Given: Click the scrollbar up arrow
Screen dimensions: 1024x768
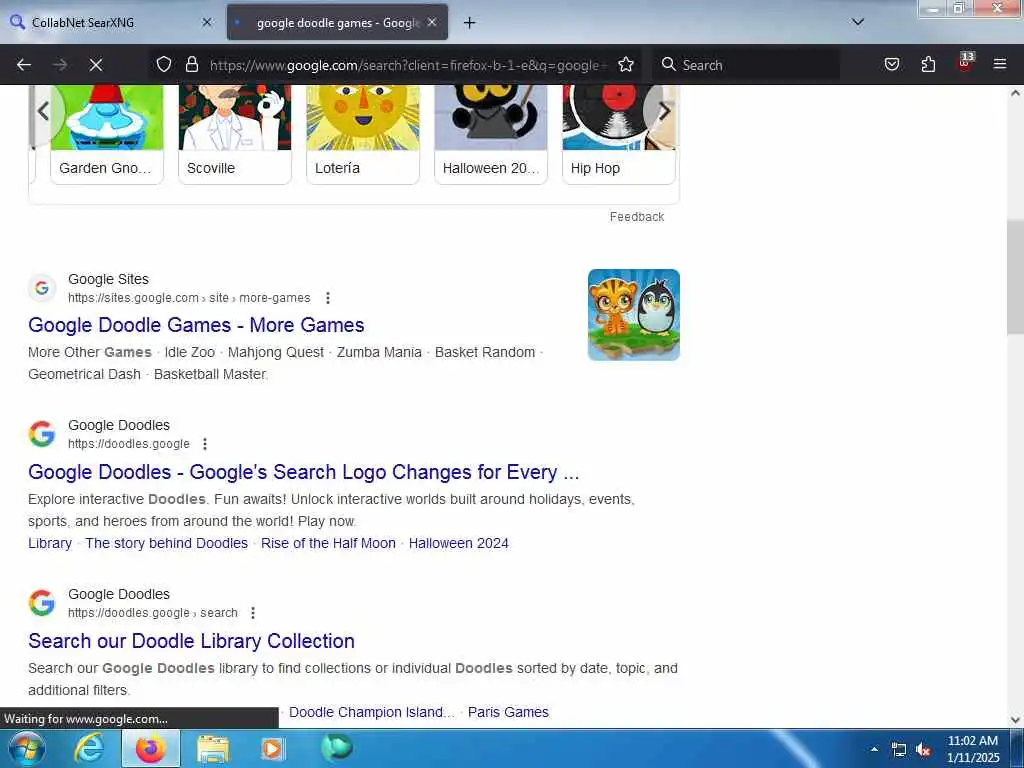Looking at the screenshot, I should point(1015,93).
